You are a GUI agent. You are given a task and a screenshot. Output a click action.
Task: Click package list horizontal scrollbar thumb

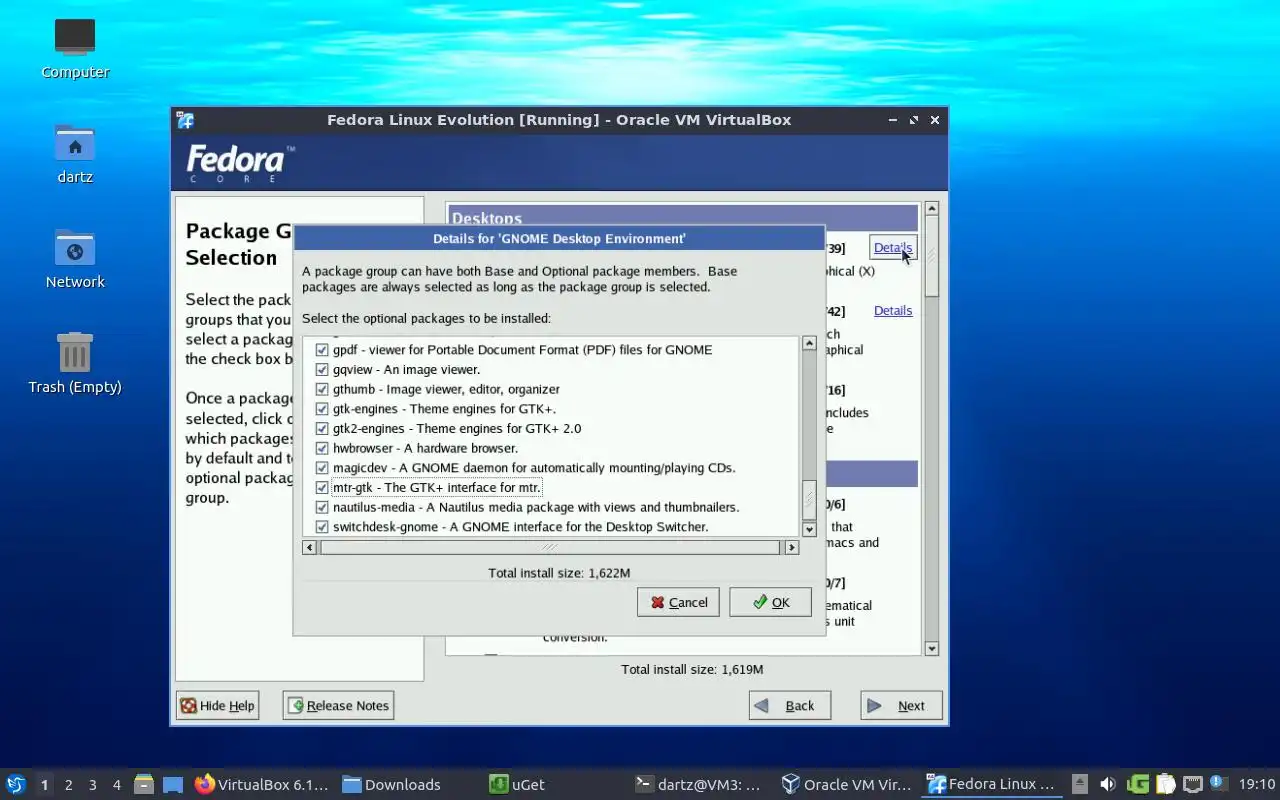point(549,547)
